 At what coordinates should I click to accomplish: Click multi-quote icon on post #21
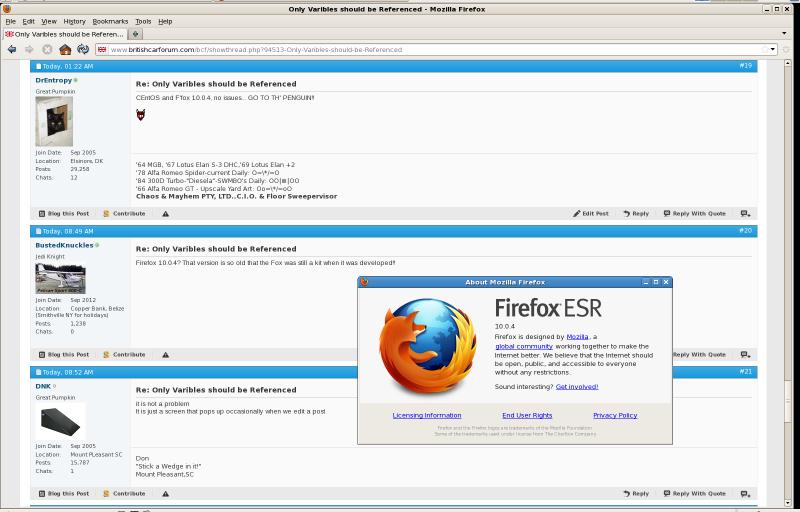tap(745, 494)
